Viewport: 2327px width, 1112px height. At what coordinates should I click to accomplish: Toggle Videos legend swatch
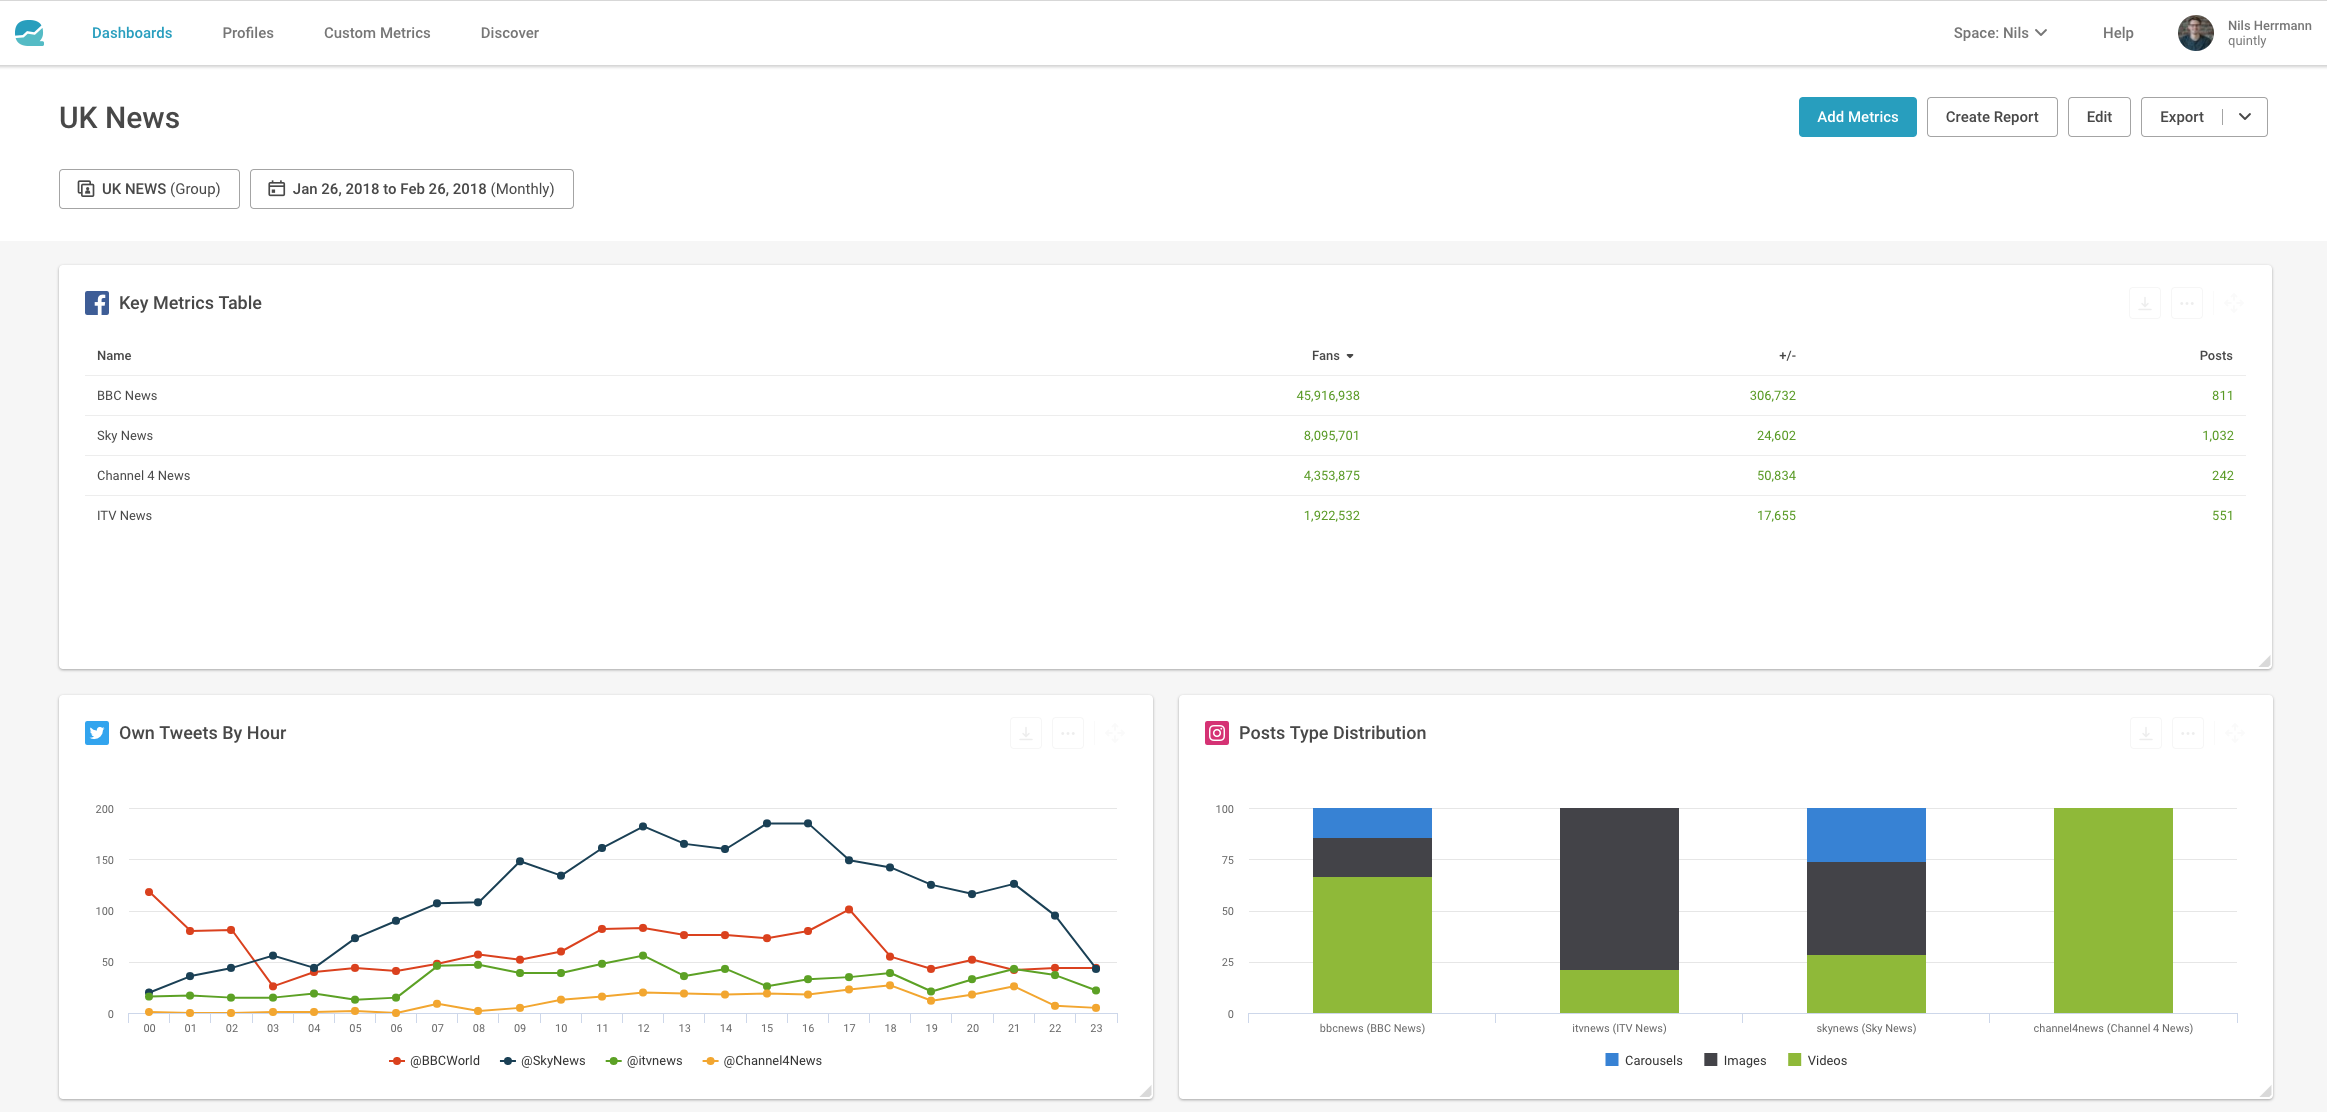coord(1795,1060)
